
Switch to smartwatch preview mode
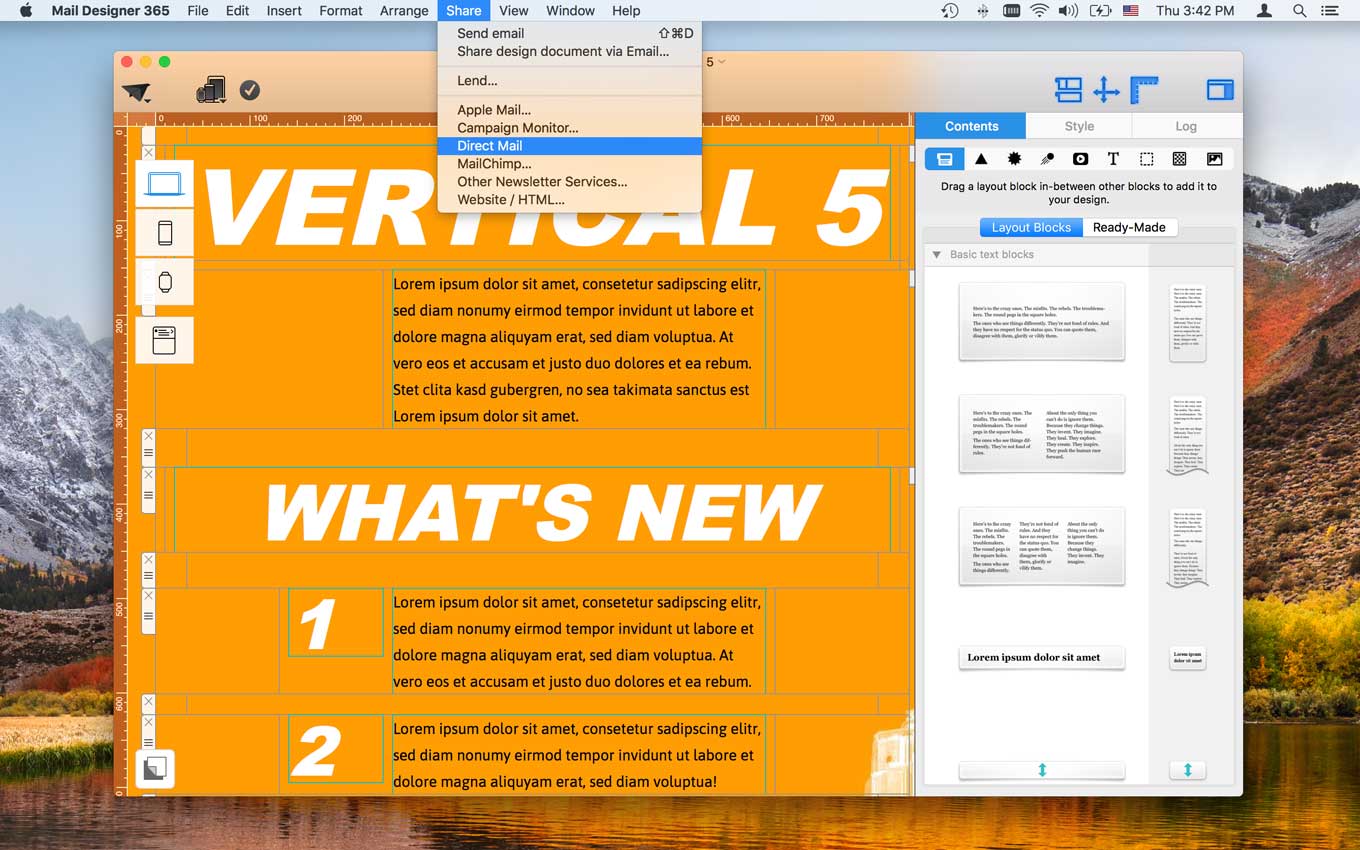coord(164,282)
